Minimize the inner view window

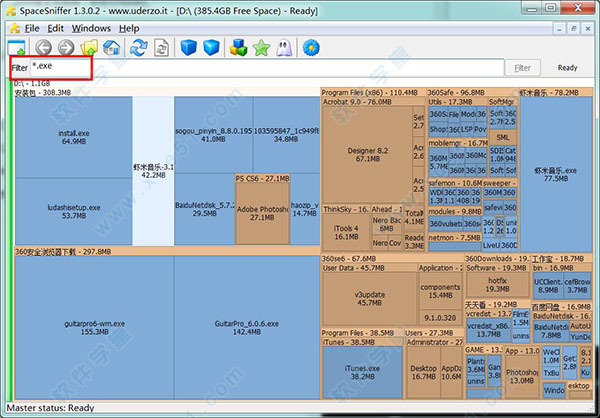click(x=560, y=28)
